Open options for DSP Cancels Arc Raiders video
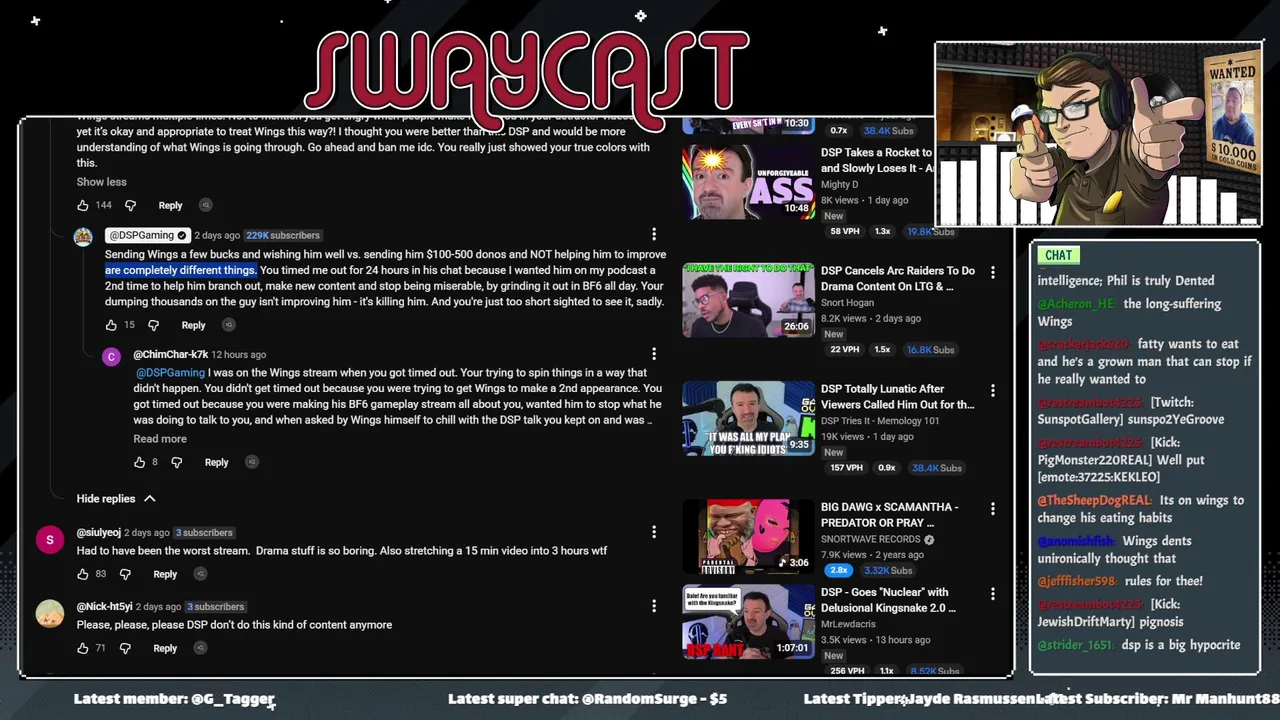 [992, 272]
